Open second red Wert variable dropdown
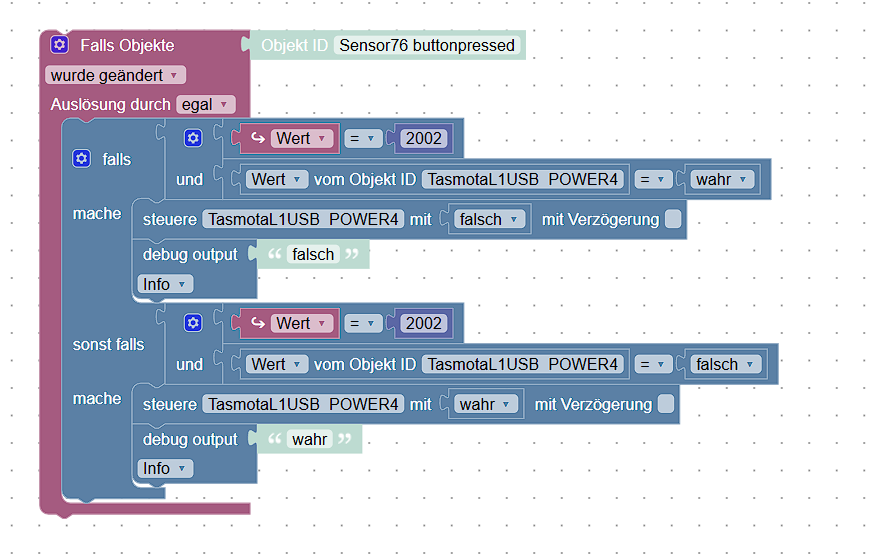 click(x=302, y=324)
